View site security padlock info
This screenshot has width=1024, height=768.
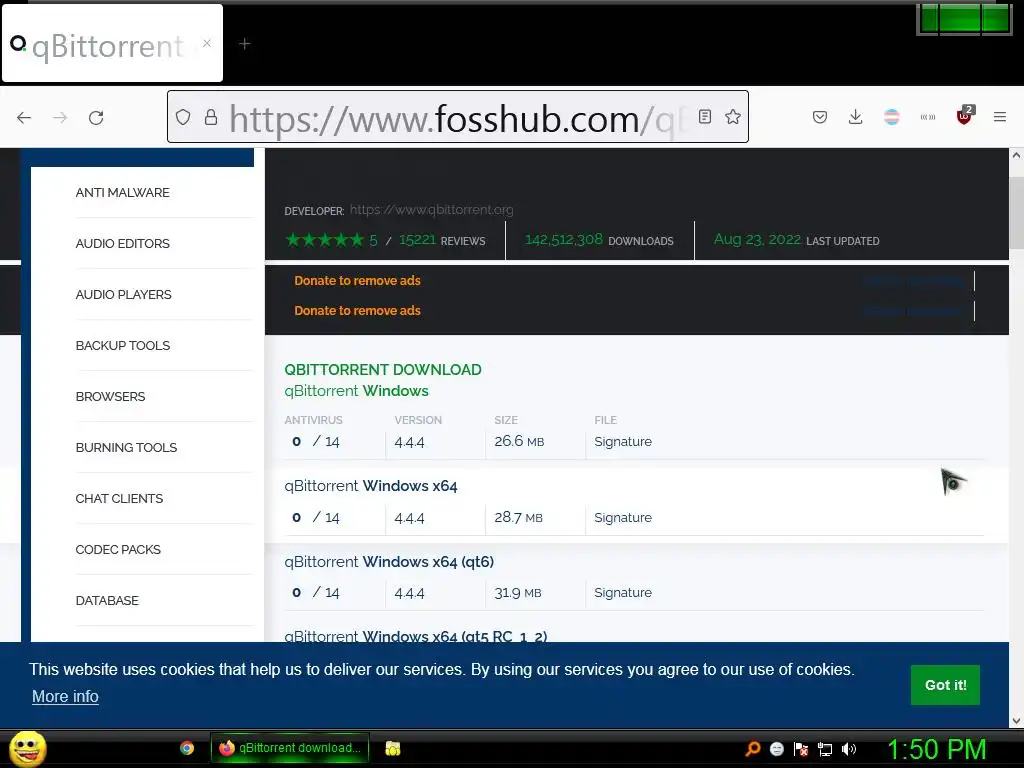pos(210,117)
